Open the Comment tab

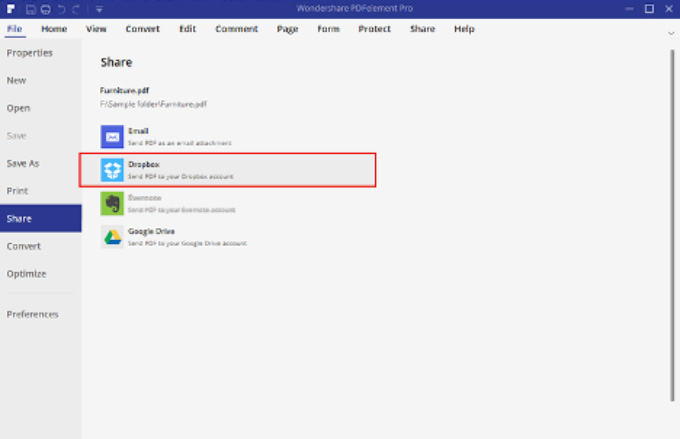tap(236, 29)
